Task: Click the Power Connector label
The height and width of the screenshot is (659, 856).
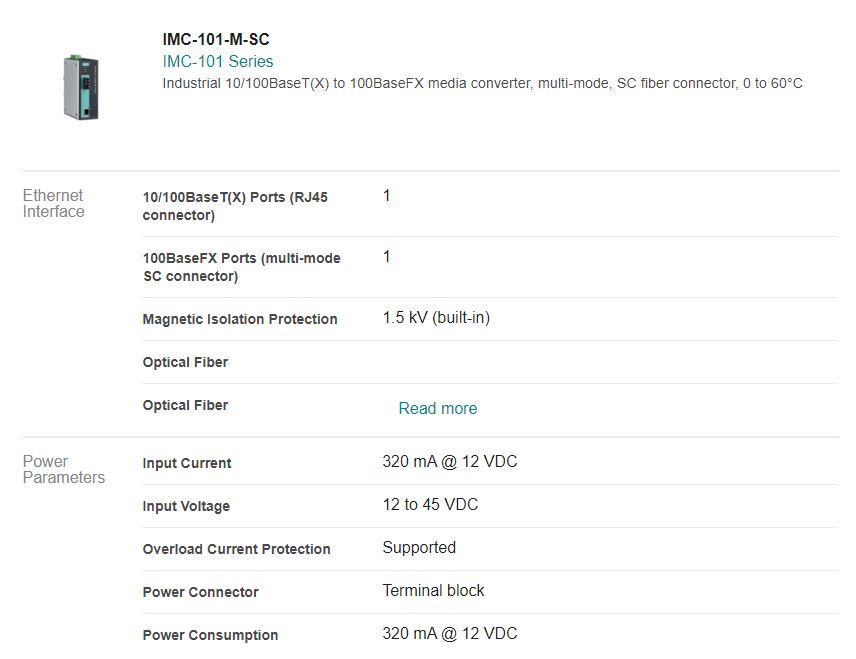Action: click(201, 592)
